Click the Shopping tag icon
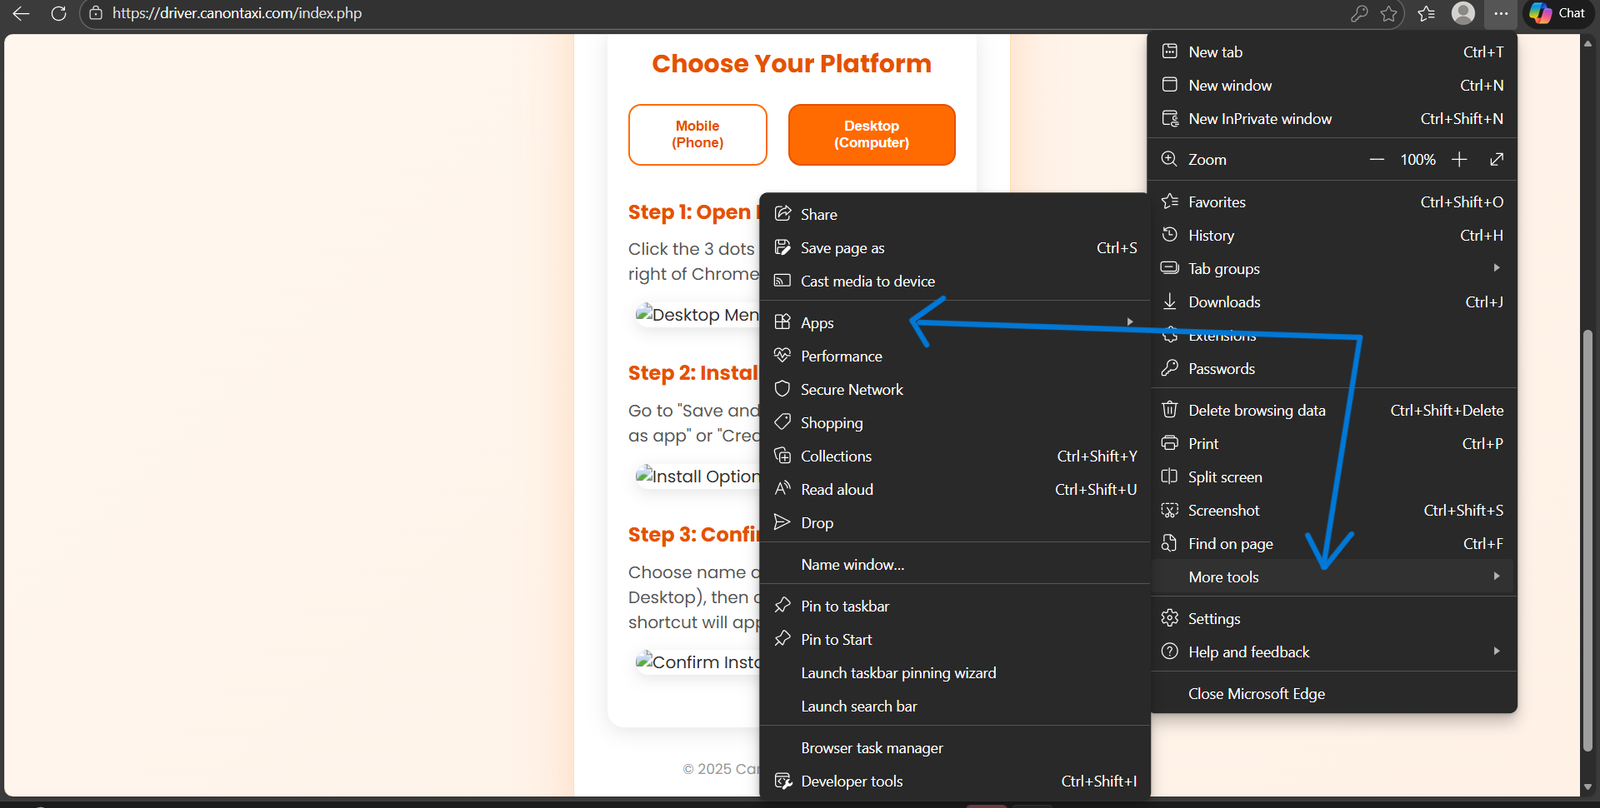The image size is (1600, 808). [x=783, y=422]
